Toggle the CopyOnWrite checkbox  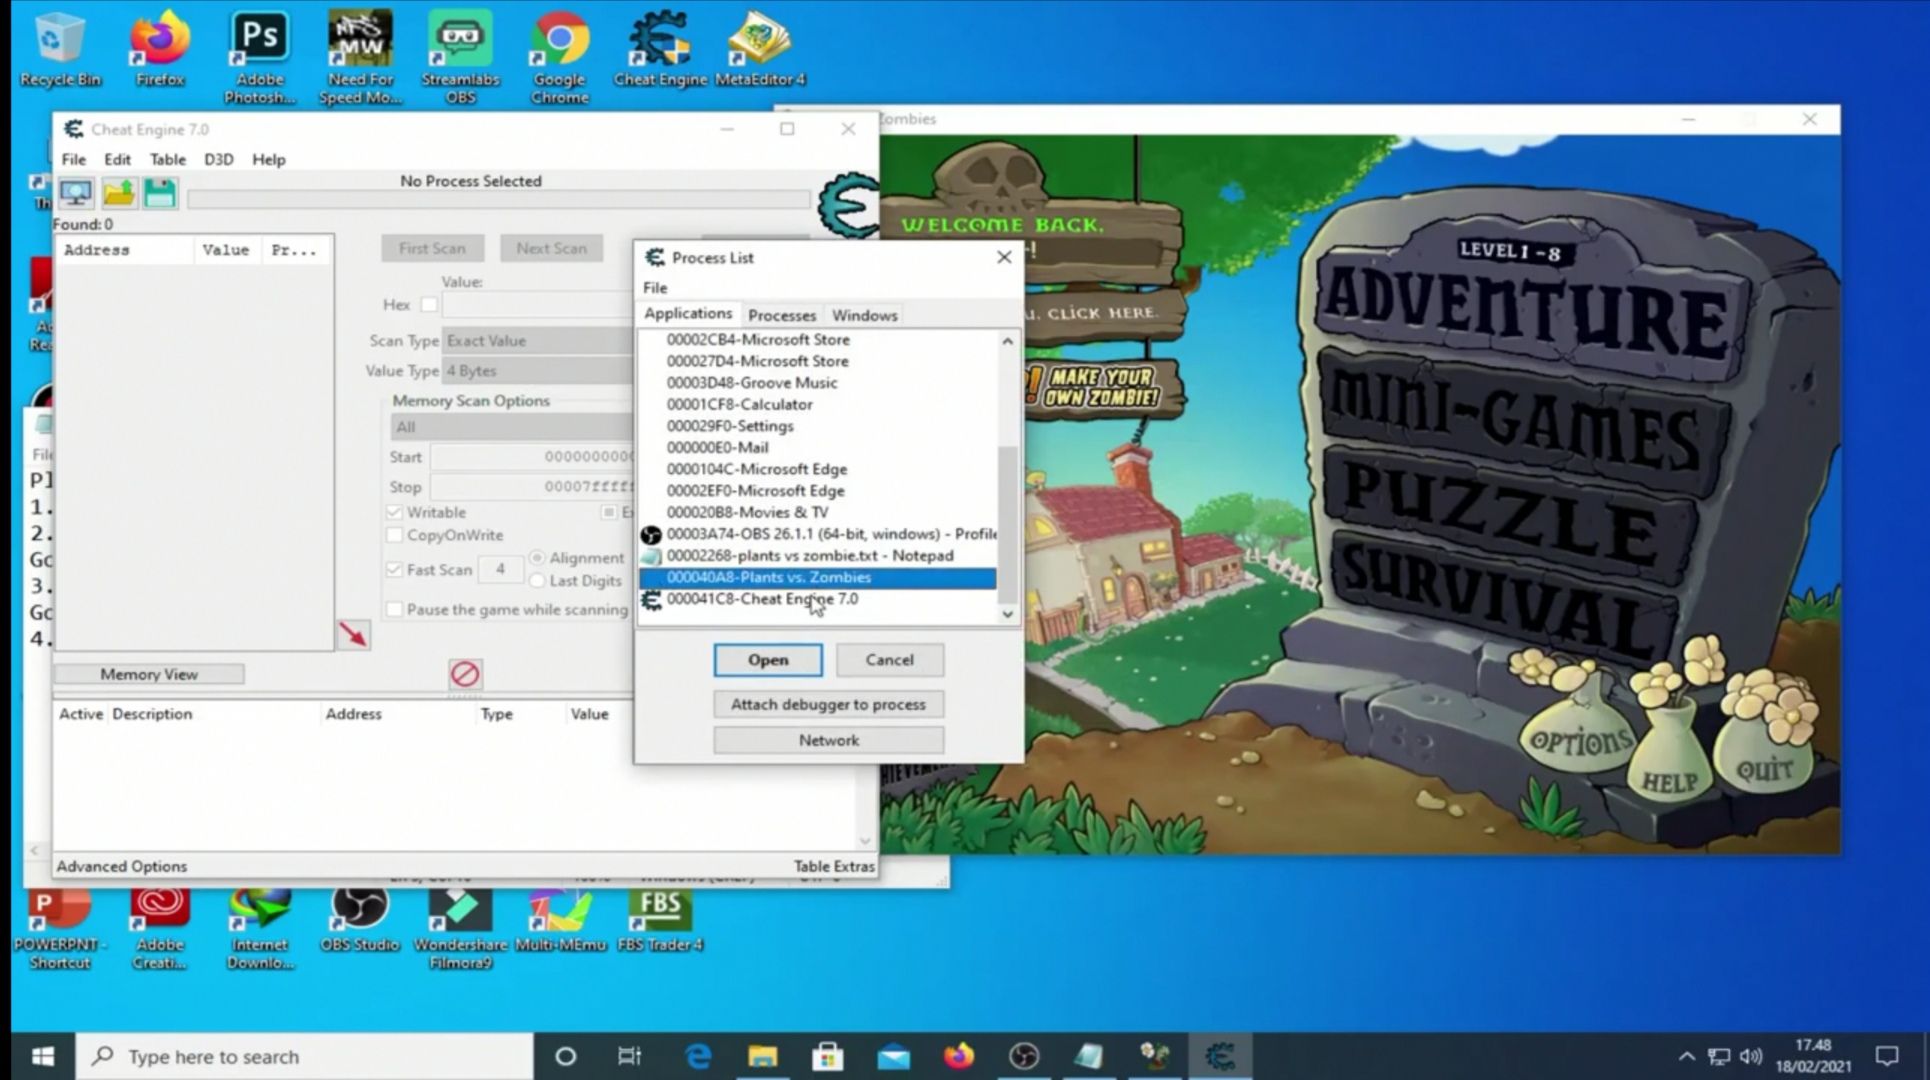point(394,535)
